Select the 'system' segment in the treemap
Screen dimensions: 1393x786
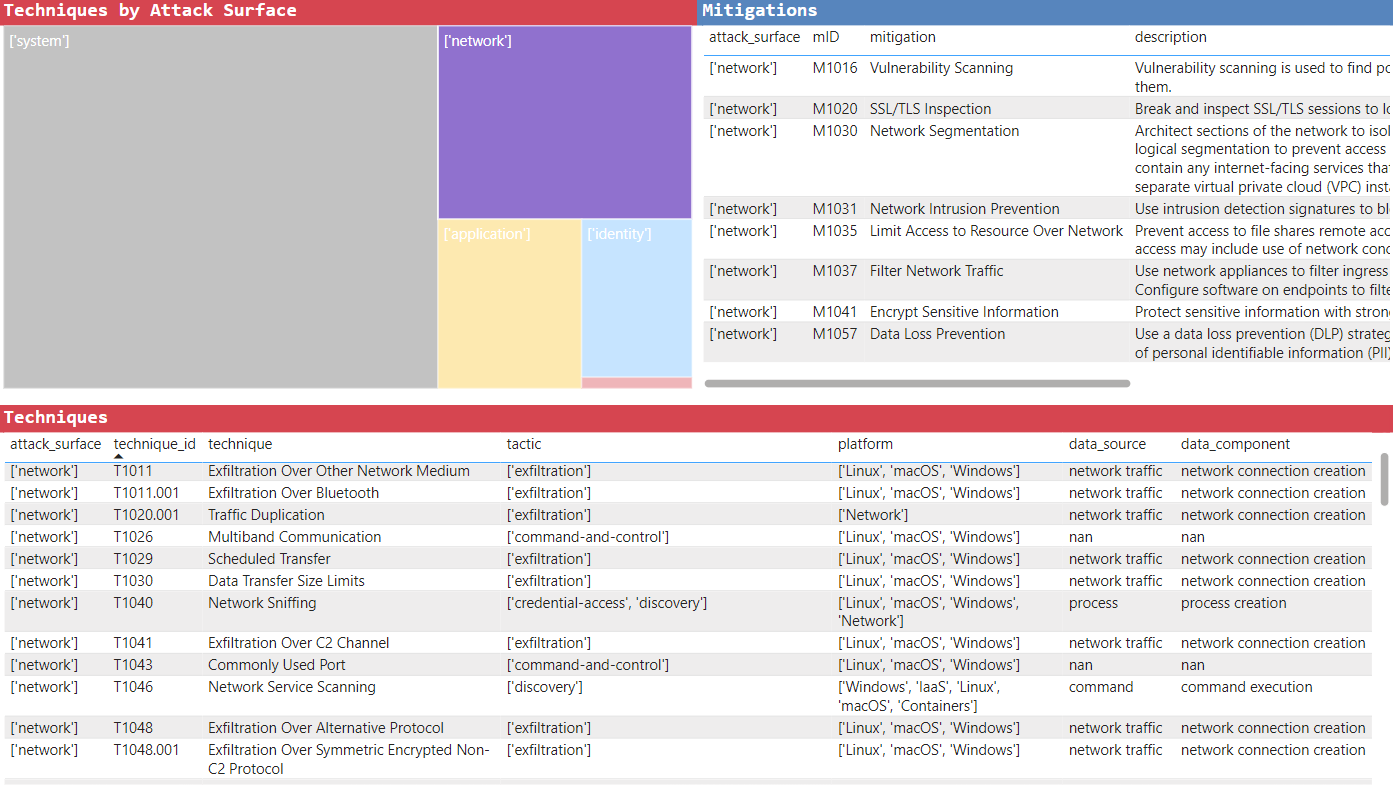coord(218,205)
